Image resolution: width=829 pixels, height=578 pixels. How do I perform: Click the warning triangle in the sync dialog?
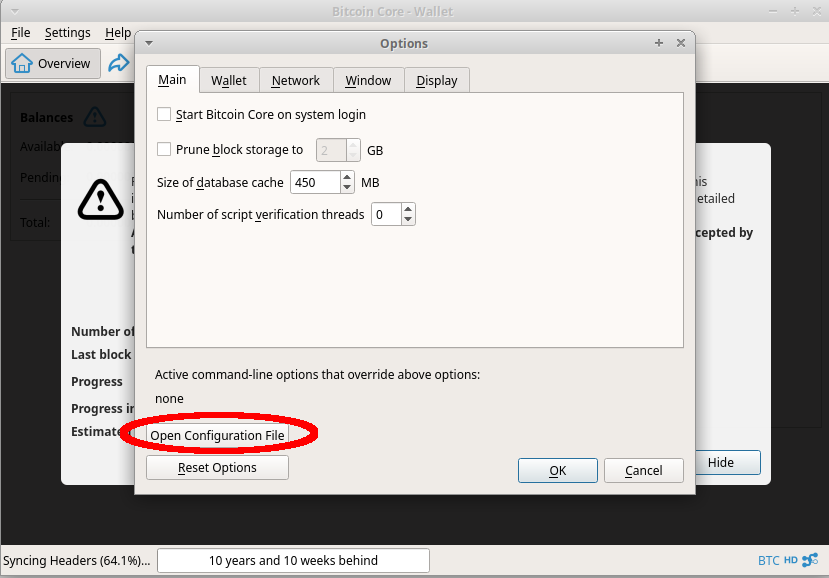[100, 199]
